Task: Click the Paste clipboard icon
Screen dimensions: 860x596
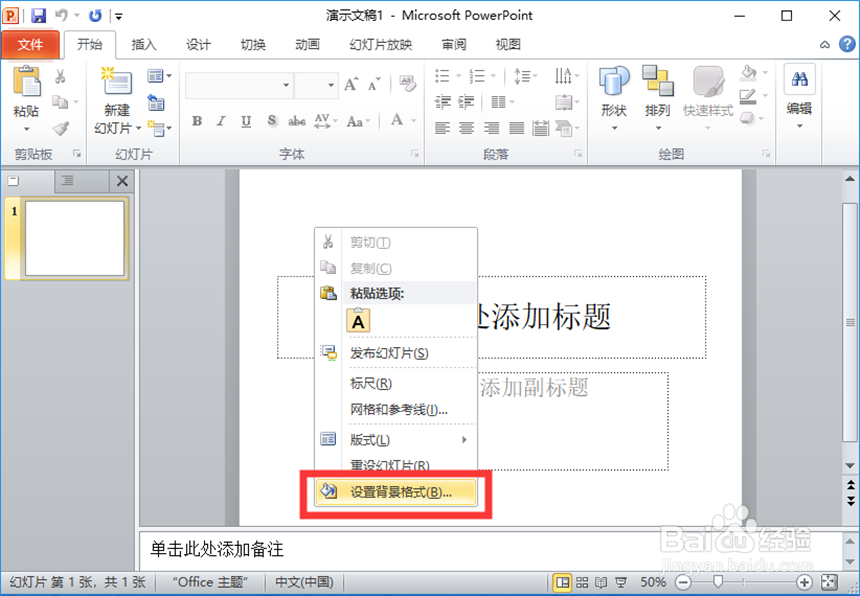Action: pos(26,81)
